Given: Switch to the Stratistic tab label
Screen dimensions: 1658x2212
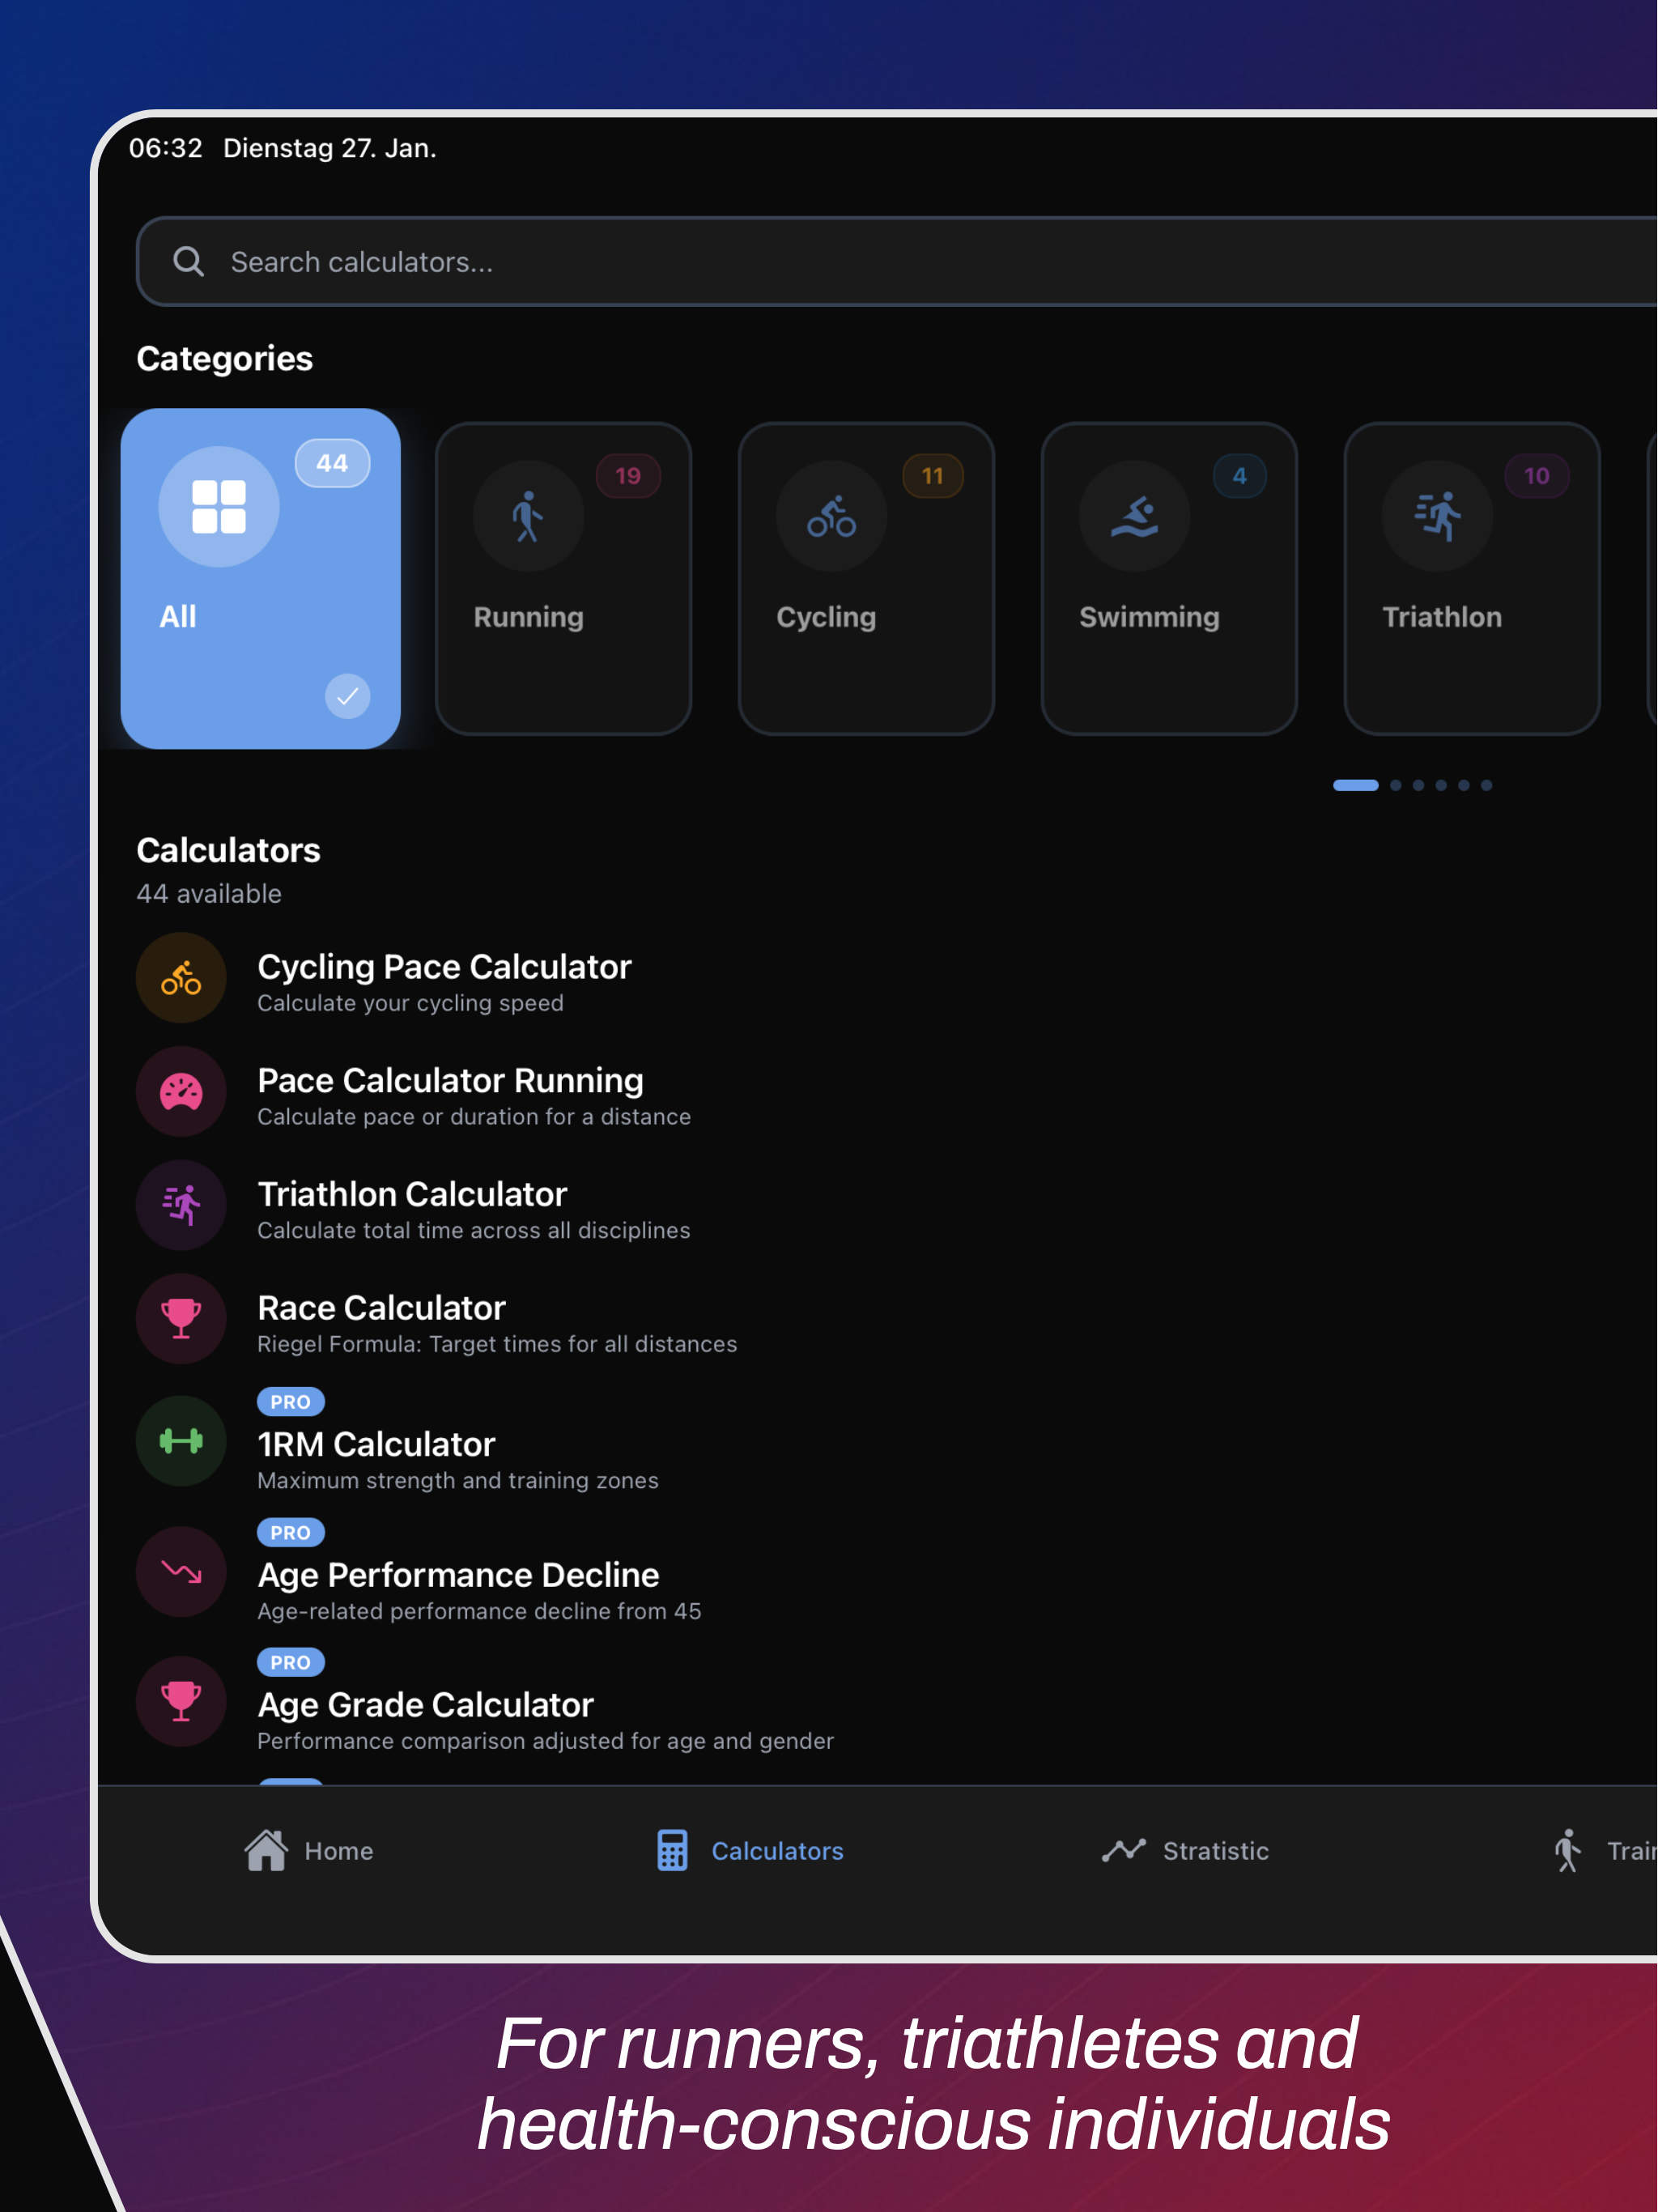Looking at the screenshot, I should click(1215, 1851).
